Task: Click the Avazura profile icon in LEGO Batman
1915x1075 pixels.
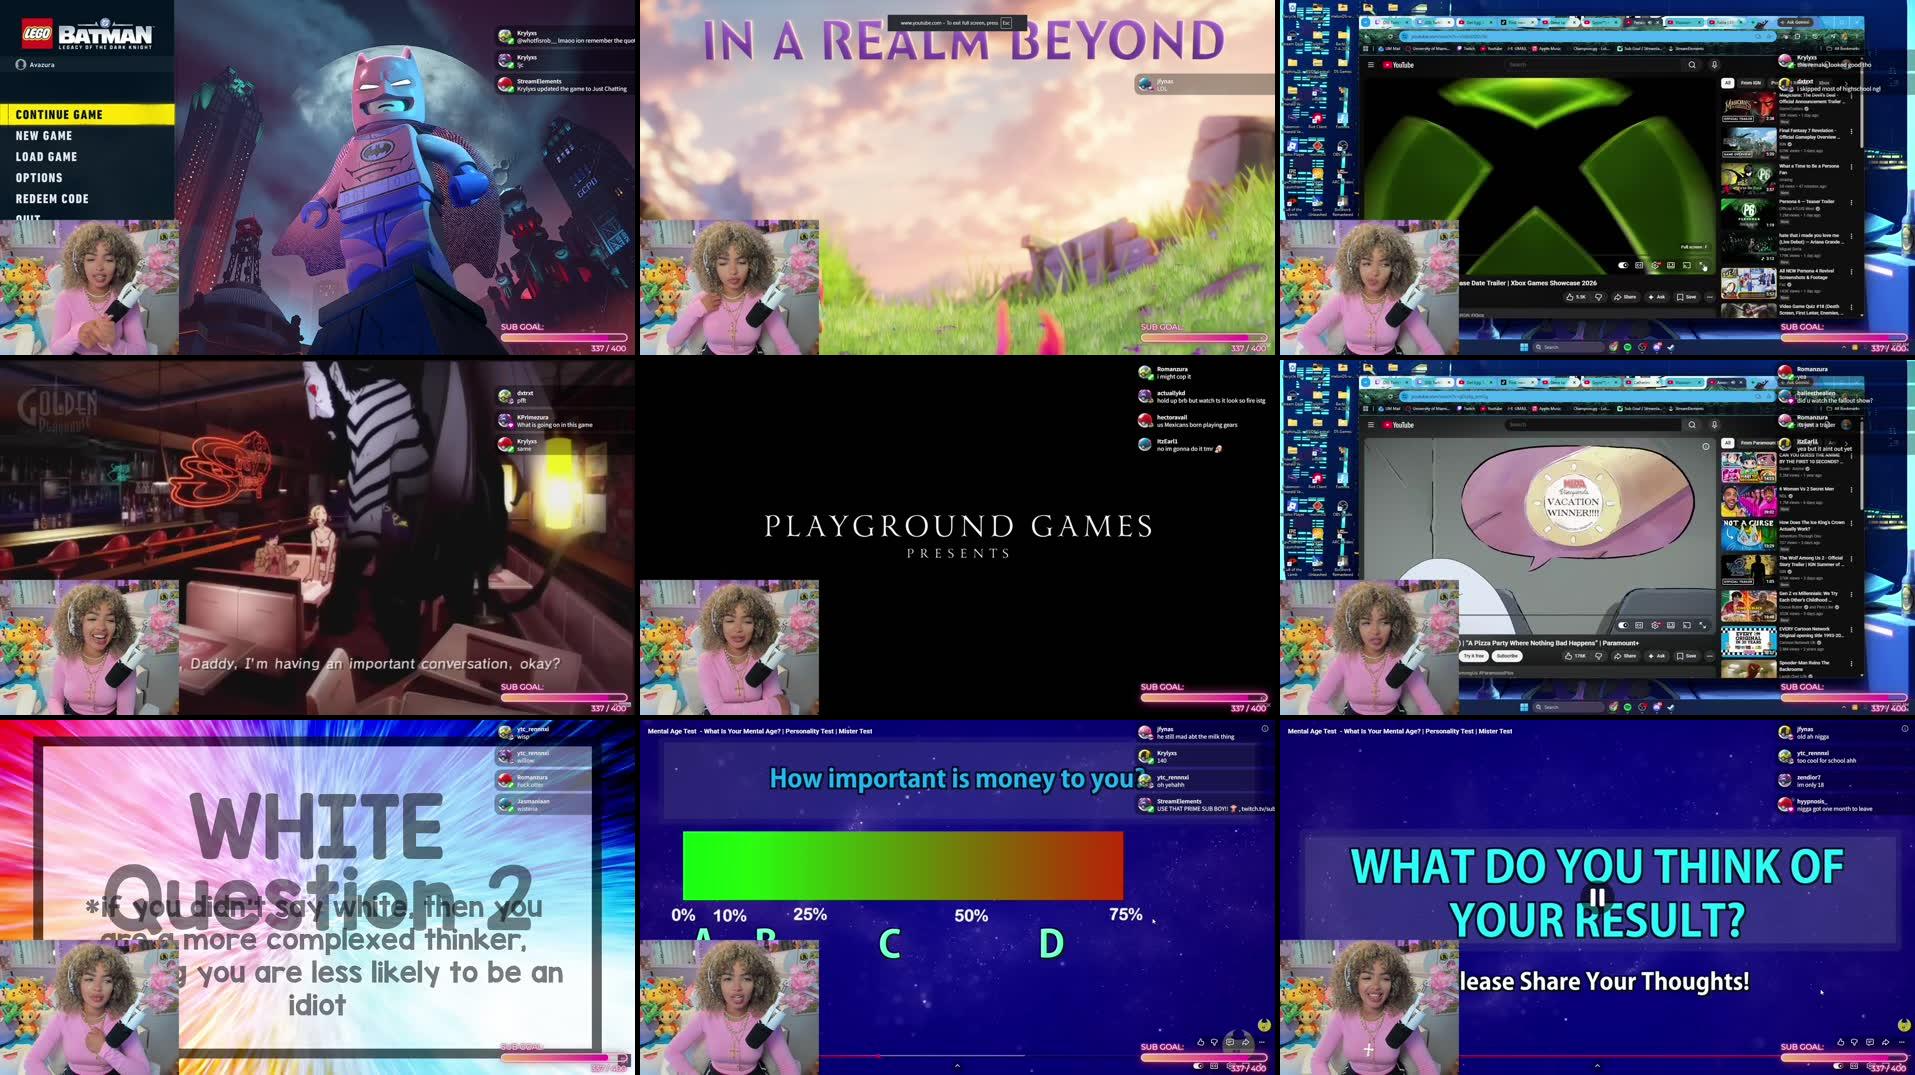Action: tap(21, 64)
